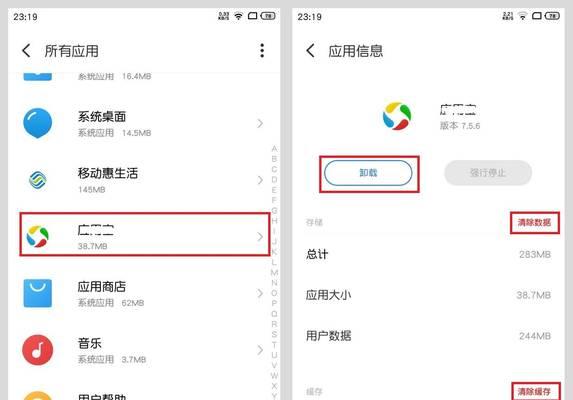Go back from the 应用信息 screen

[x=310, y=51]
